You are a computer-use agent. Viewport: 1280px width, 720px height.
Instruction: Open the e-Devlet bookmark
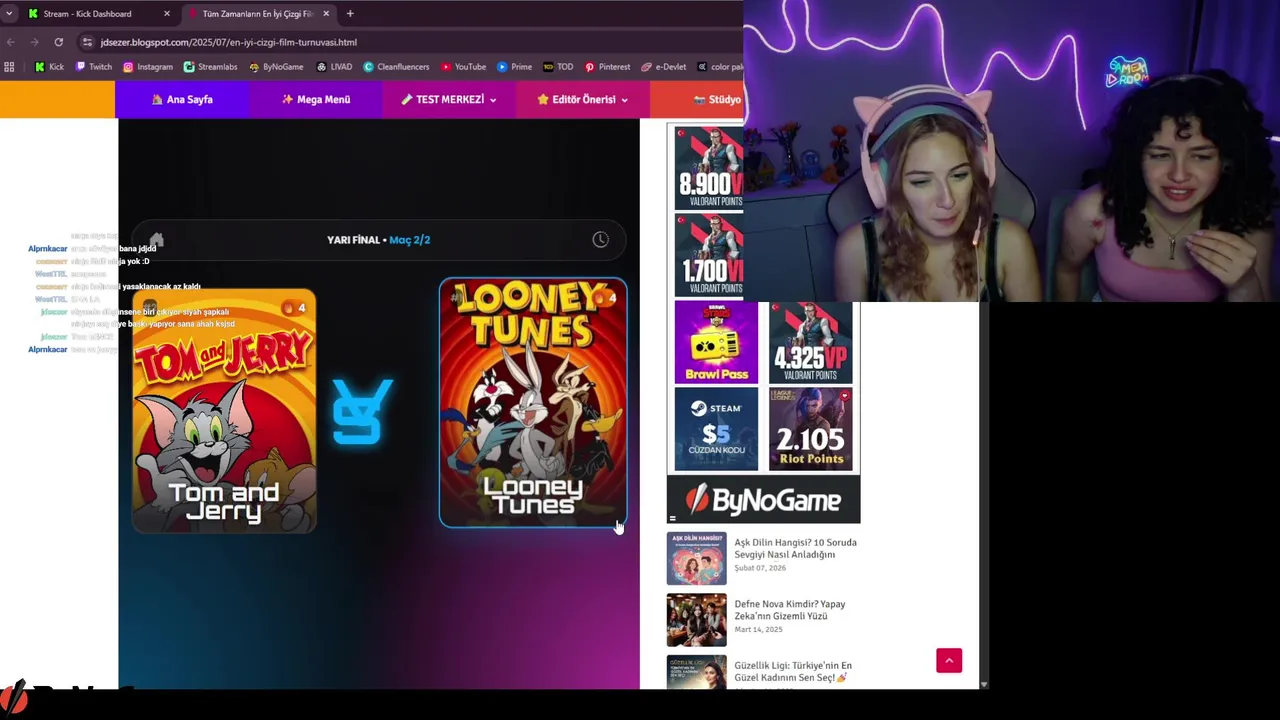point(663,67)
